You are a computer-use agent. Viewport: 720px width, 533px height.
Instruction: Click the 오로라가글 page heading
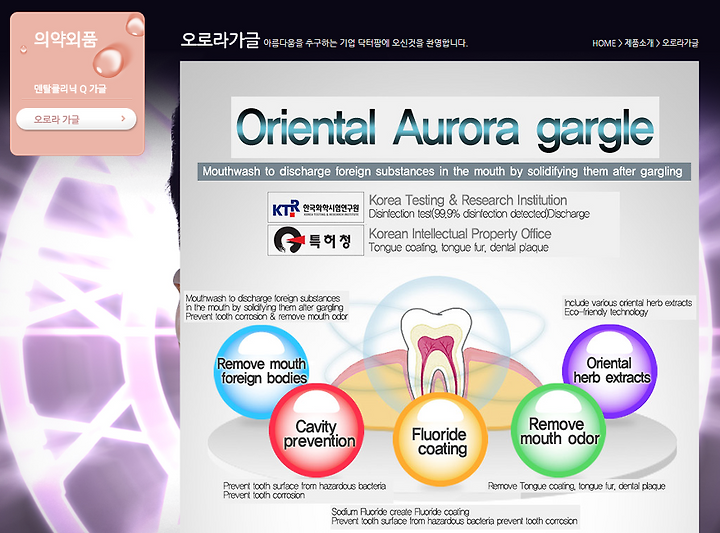click(220, 39)
